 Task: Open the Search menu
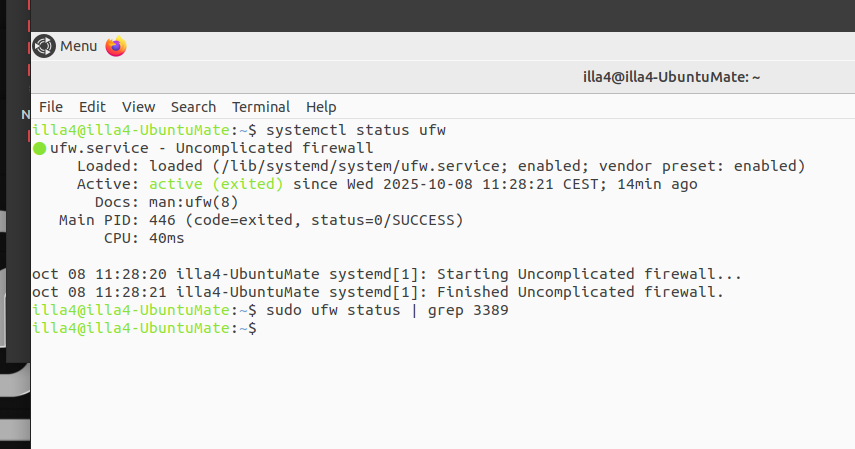click(x=193, y=107)
